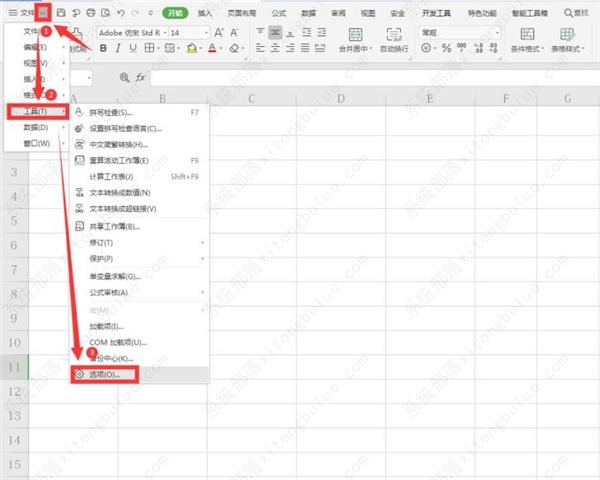Open the font name dropdown
Viewport: 600px width, 480px height.
160,32
